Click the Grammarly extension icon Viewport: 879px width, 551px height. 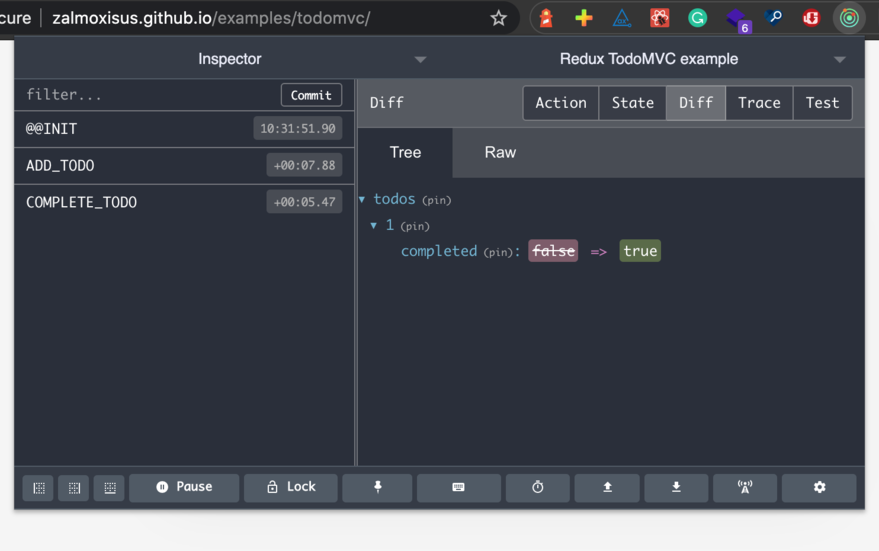tap(697, 18)
